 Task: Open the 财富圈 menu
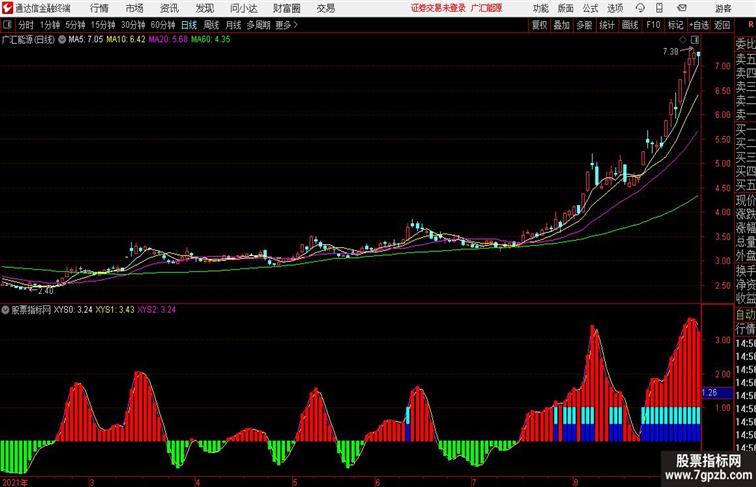pos(286,8)
